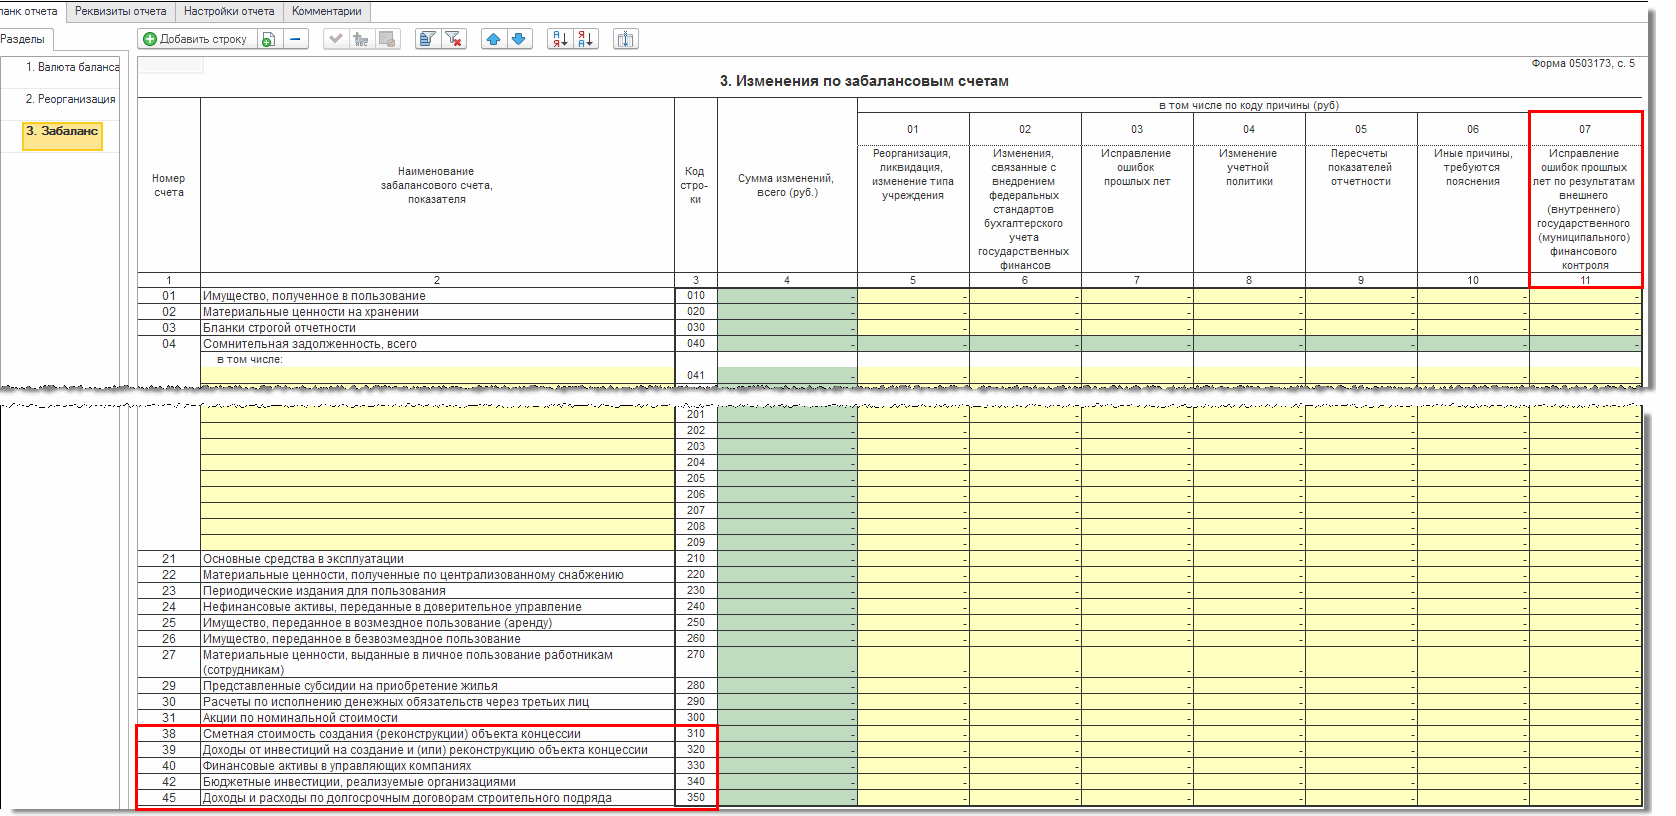The width and height of the screenshot is (1676, 816).
Task: Click row 'Акции по номинальной стоимости'
Action: point(437,718)
